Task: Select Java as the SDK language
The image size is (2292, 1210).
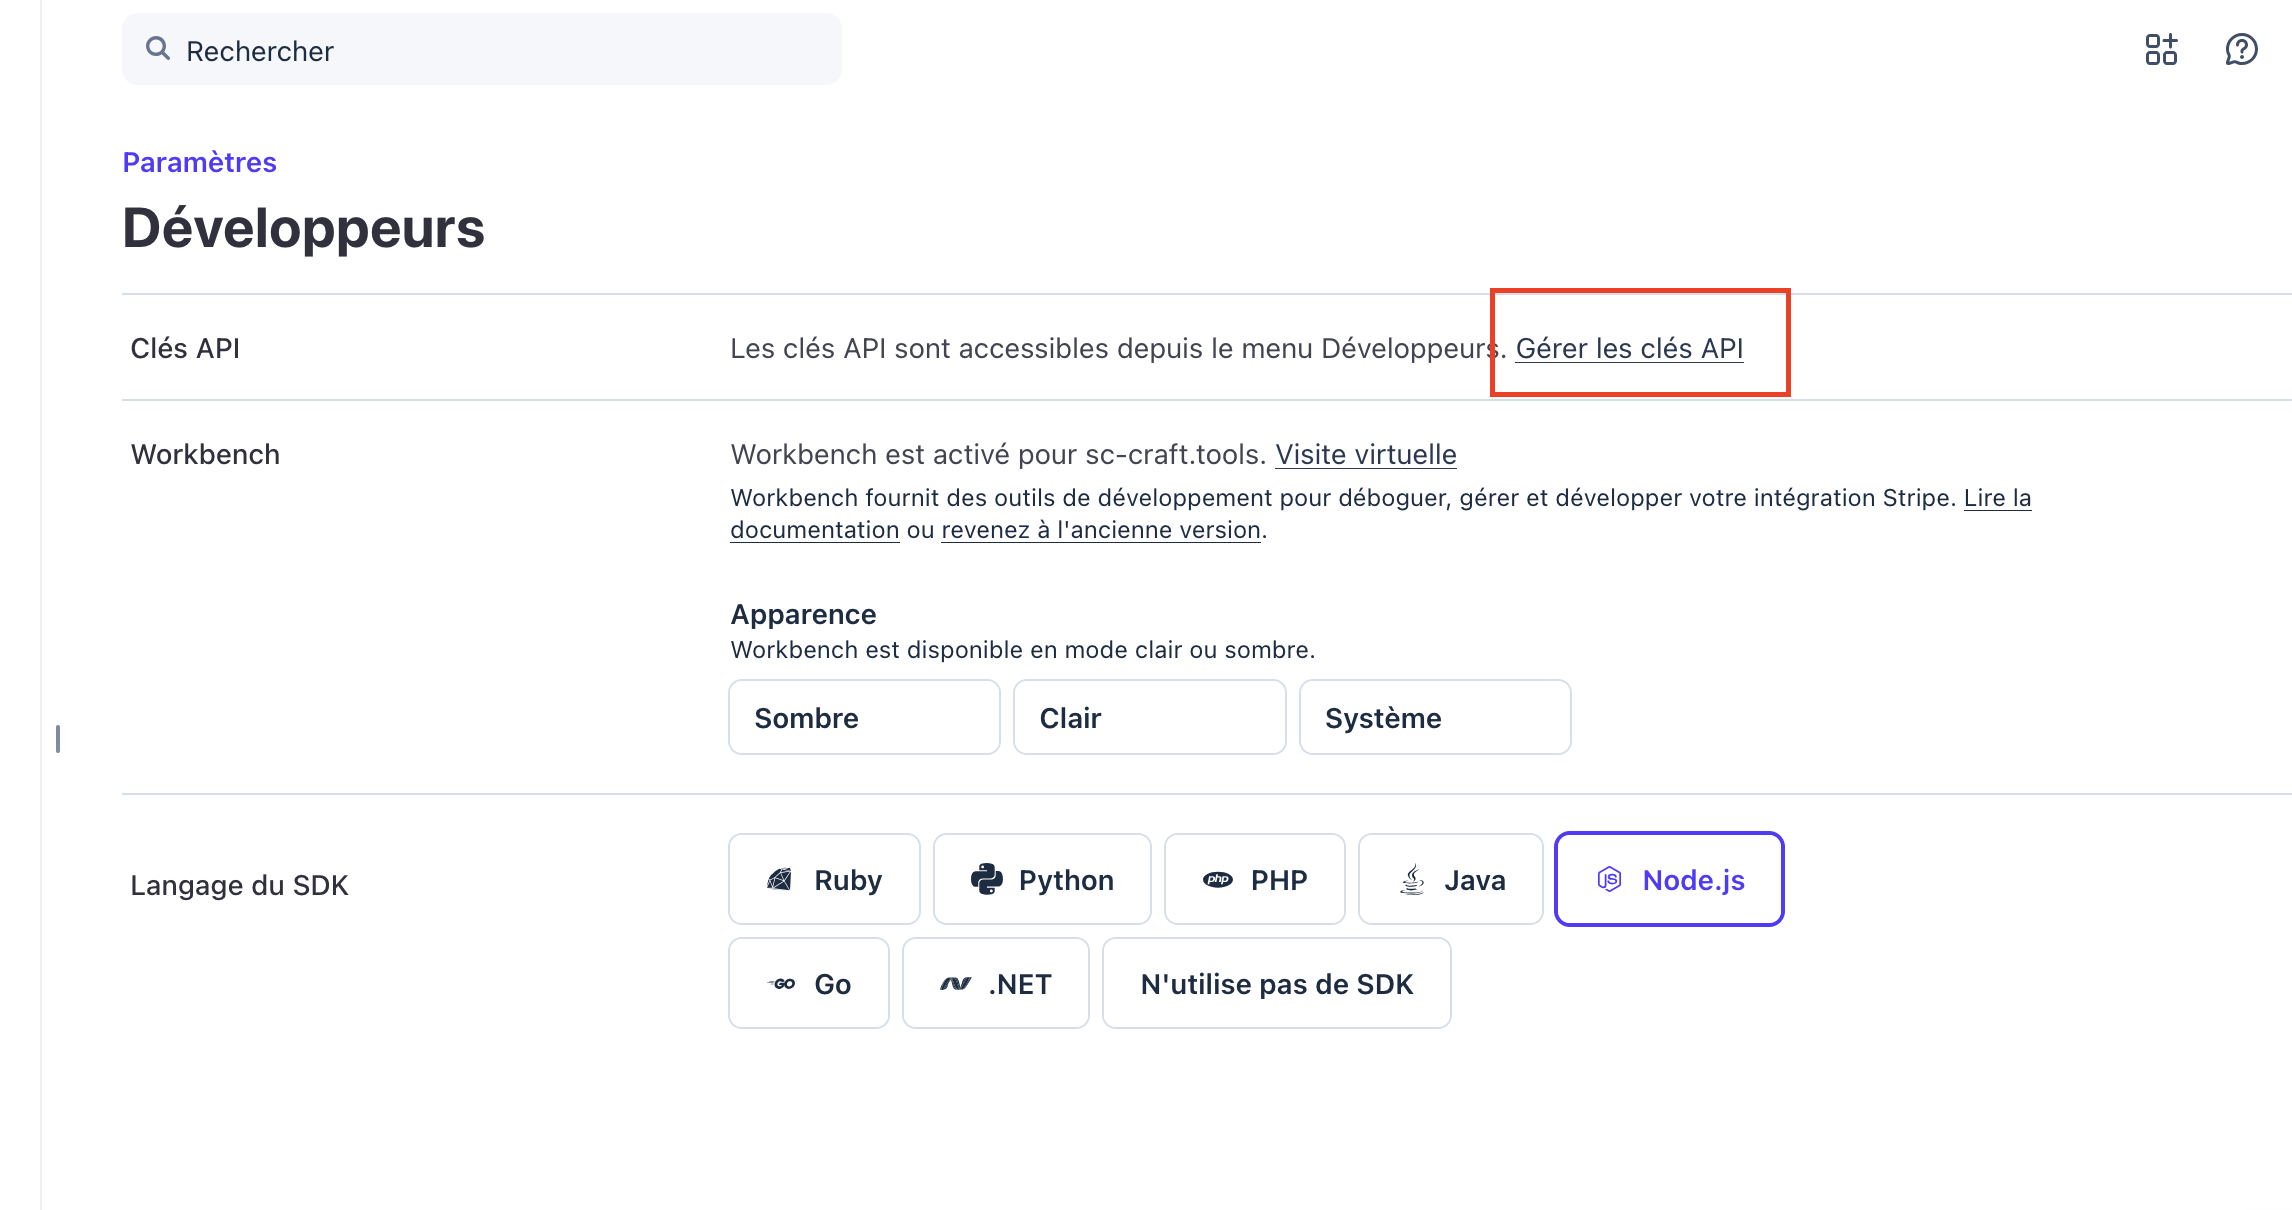Action: pyautogui.click(x=1451, y=879)
